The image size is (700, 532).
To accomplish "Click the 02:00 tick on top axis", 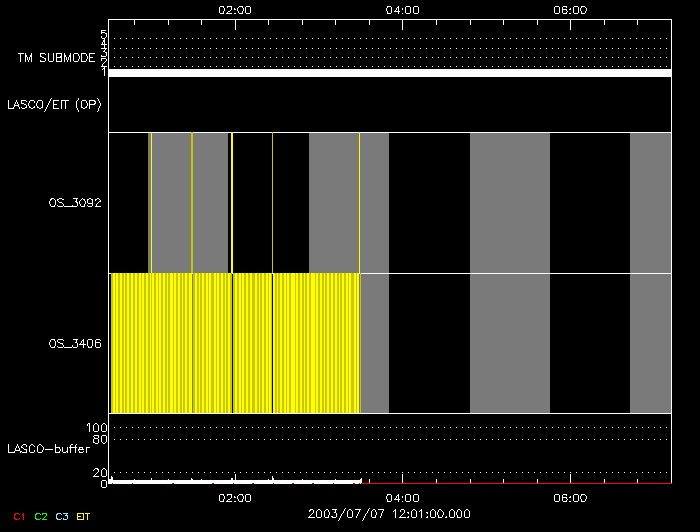I will [x=234, y=9].
